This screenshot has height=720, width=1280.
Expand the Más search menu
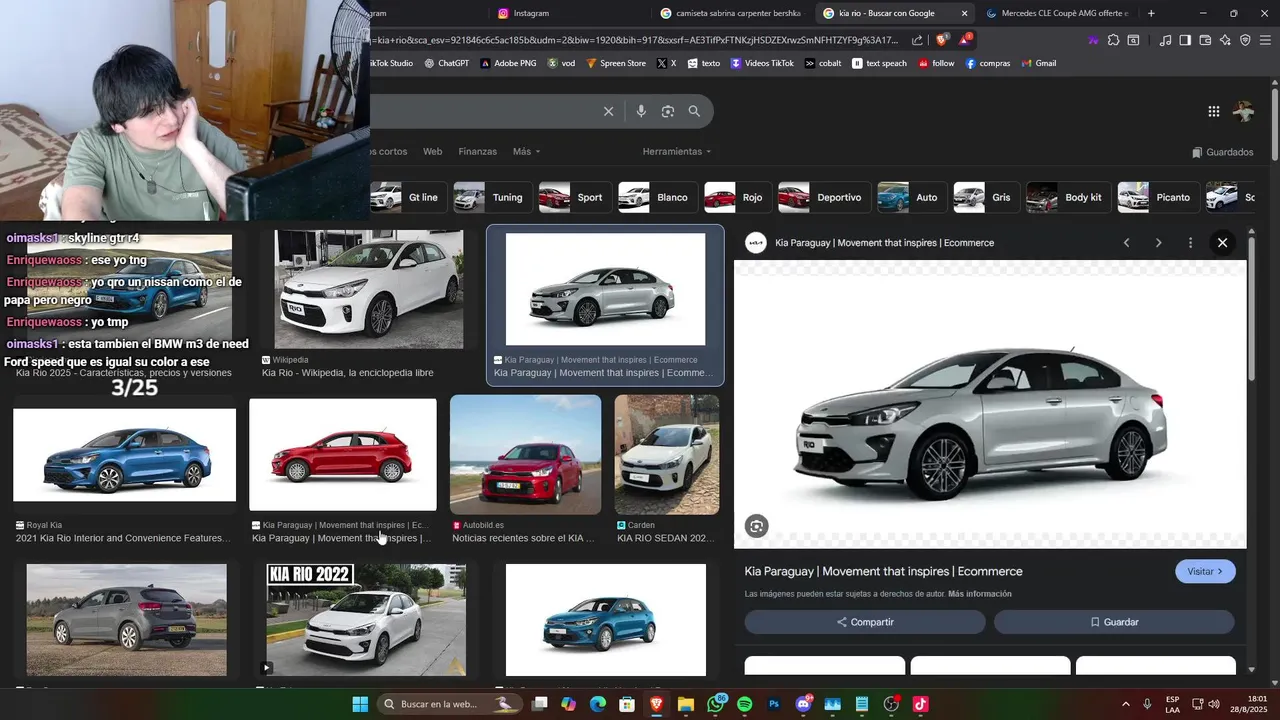(x=526, y=152)
